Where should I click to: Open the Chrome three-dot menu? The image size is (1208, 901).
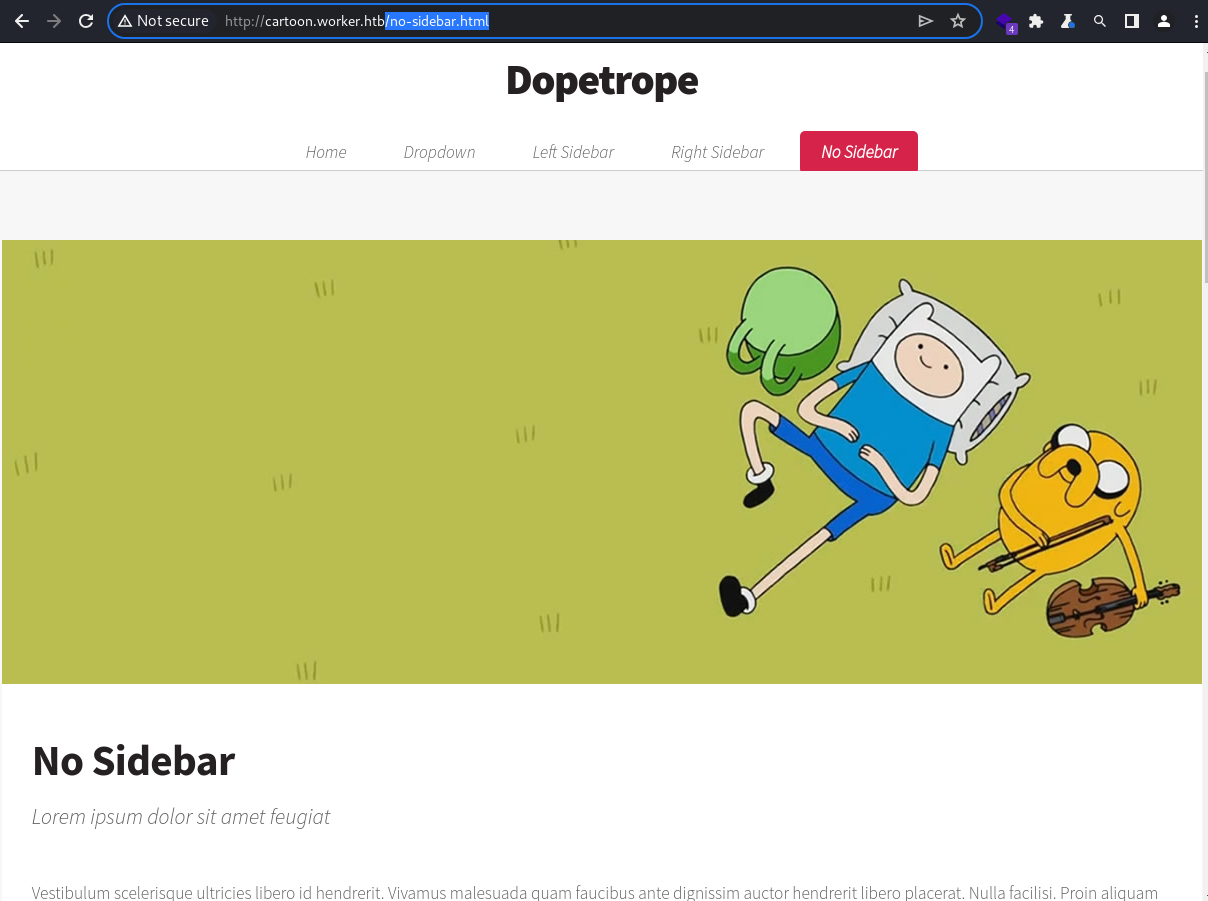[x=1196, y=21]
